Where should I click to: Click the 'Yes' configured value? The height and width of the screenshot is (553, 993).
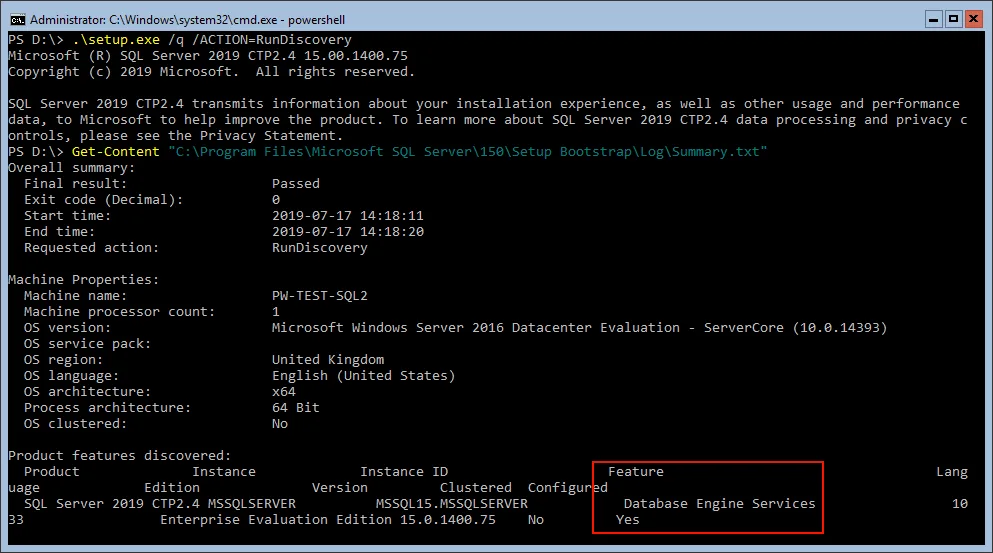click(628, 520)
